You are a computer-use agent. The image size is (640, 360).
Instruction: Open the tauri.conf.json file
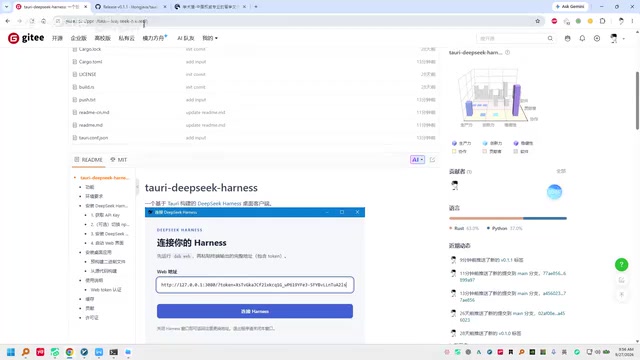pos(93,138)
